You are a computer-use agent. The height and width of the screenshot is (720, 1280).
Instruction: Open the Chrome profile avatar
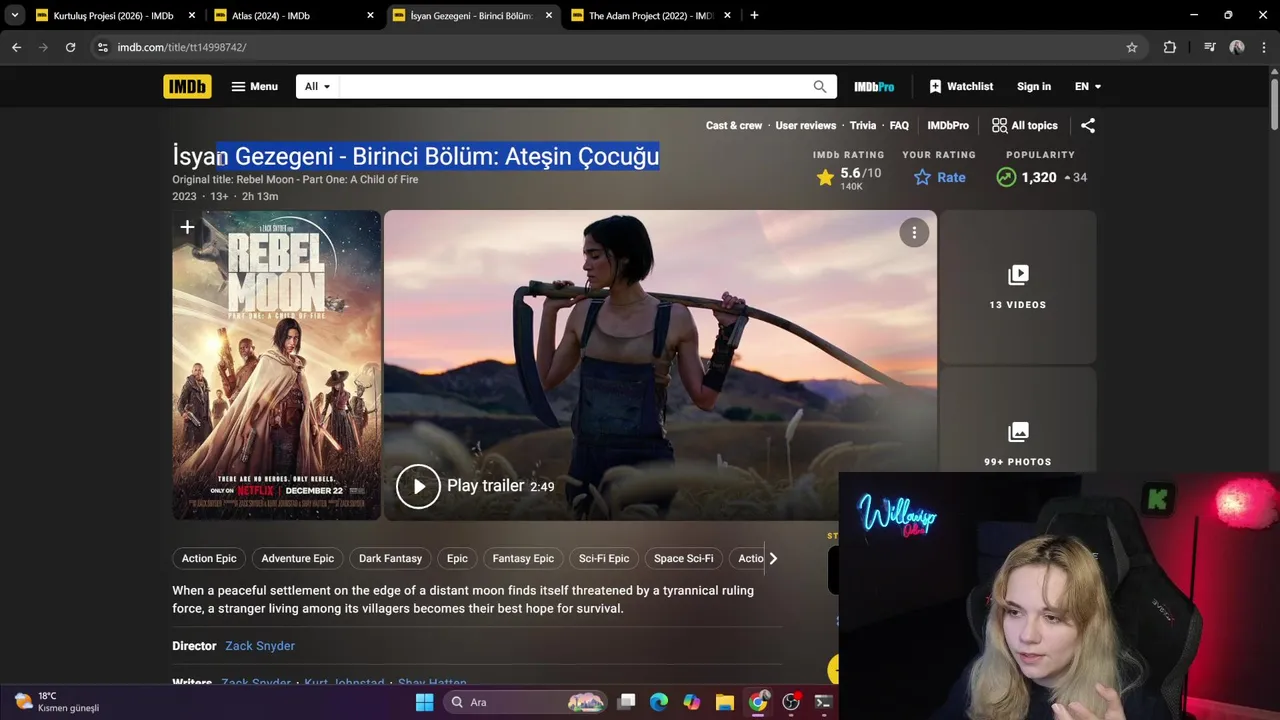[1238, 47]
